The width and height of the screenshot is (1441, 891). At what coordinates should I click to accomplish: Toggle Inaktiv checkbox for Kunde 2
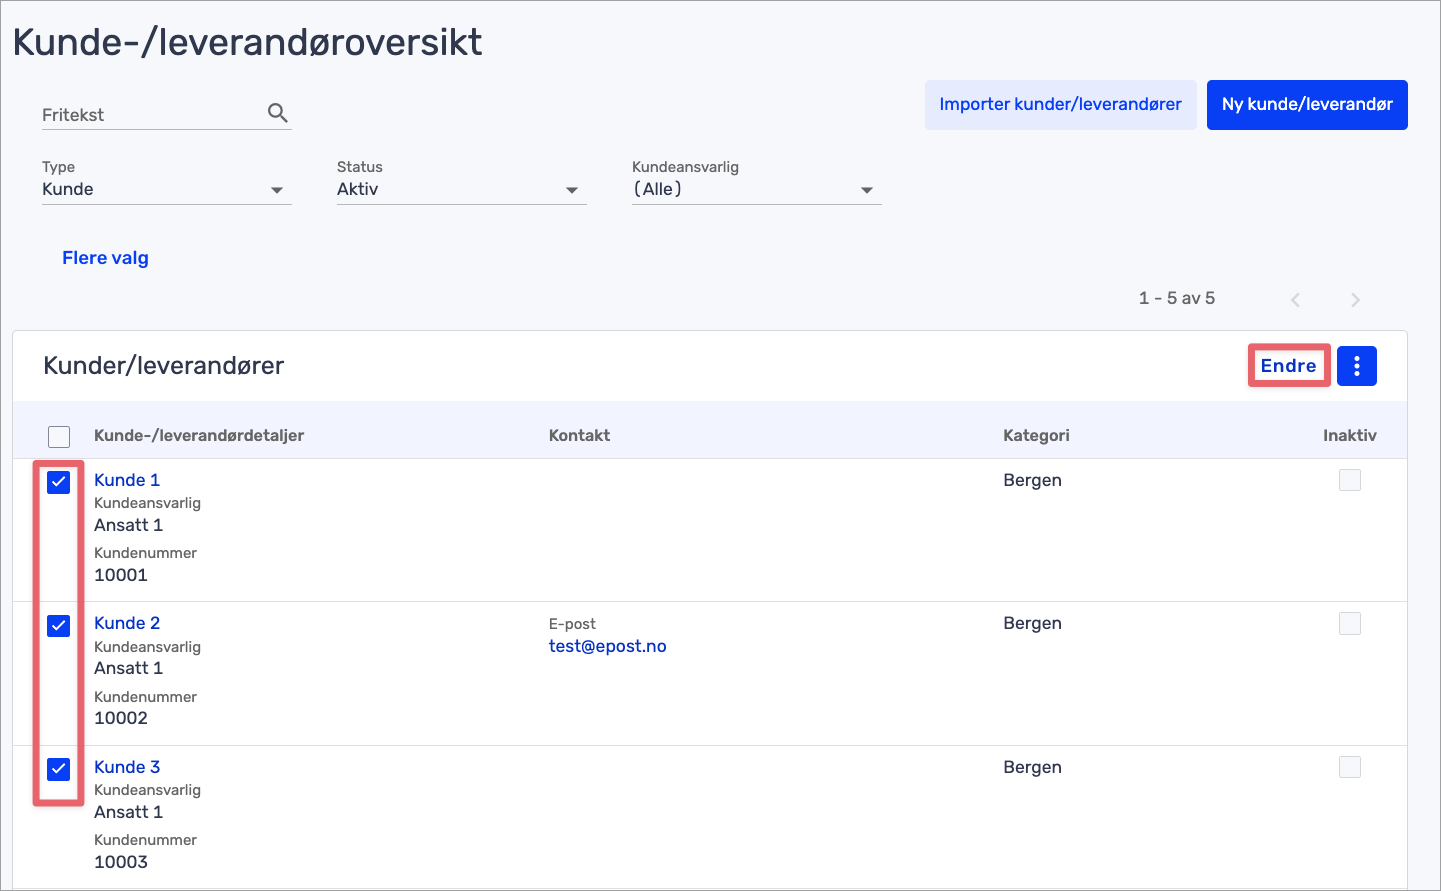coord(1349,624)
